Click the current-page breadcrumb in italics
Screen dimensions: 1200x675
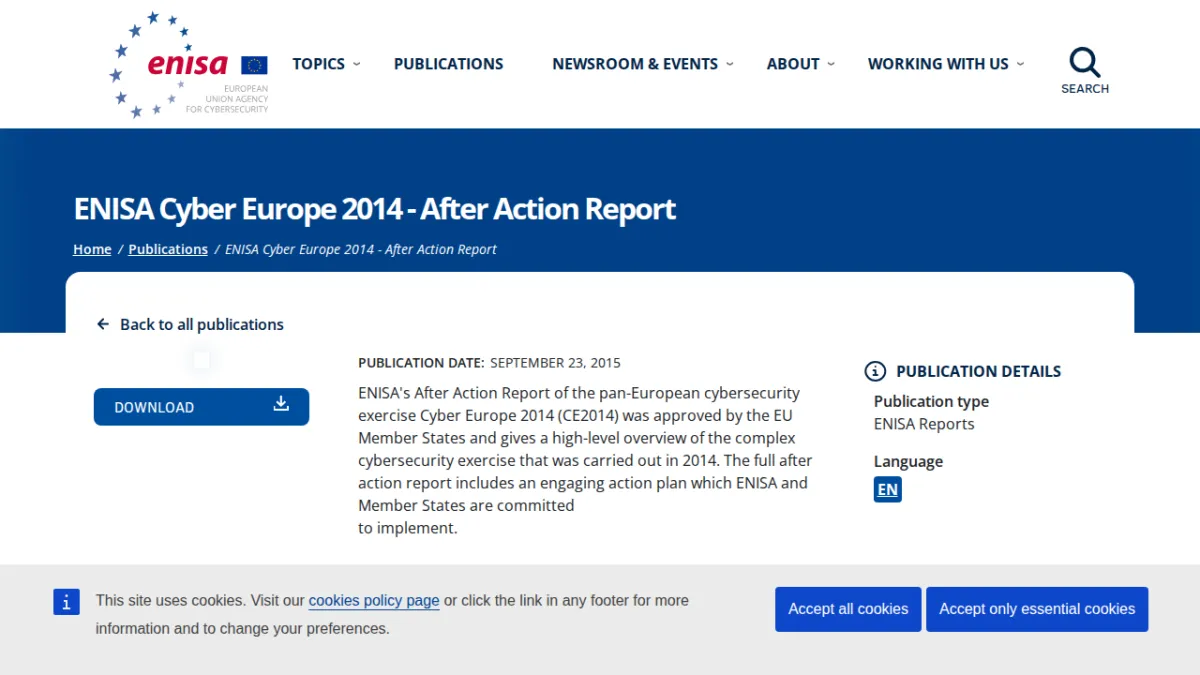tap(361, 249)
